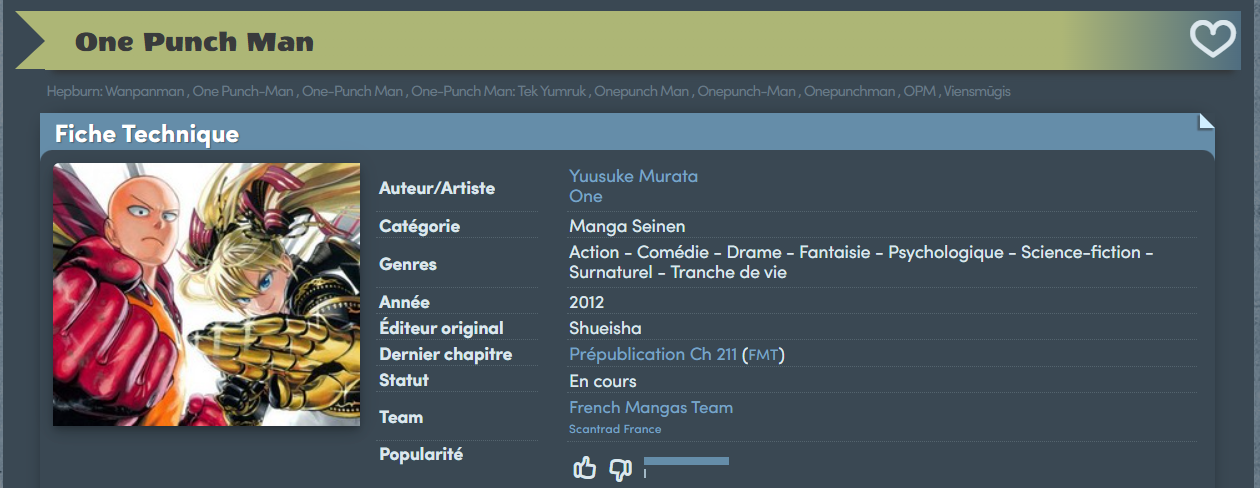Image resolution: width=1260 pixels, height=488 pixels.
Task: Click the heart favorite icon
Action: point(1212,39)
